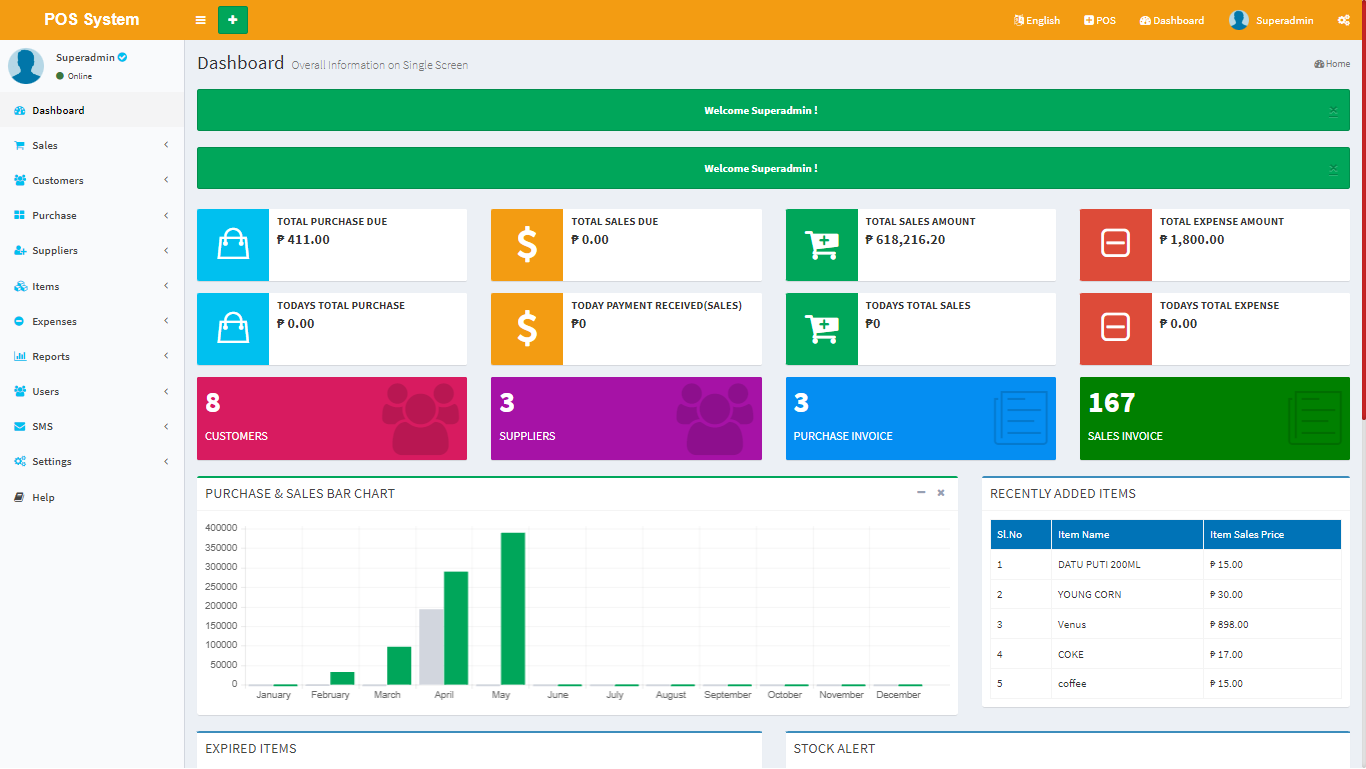1366x769 pixels.
Task: Click the Sales cart icon in the sidebar
Action: click(x=19, y=146)
